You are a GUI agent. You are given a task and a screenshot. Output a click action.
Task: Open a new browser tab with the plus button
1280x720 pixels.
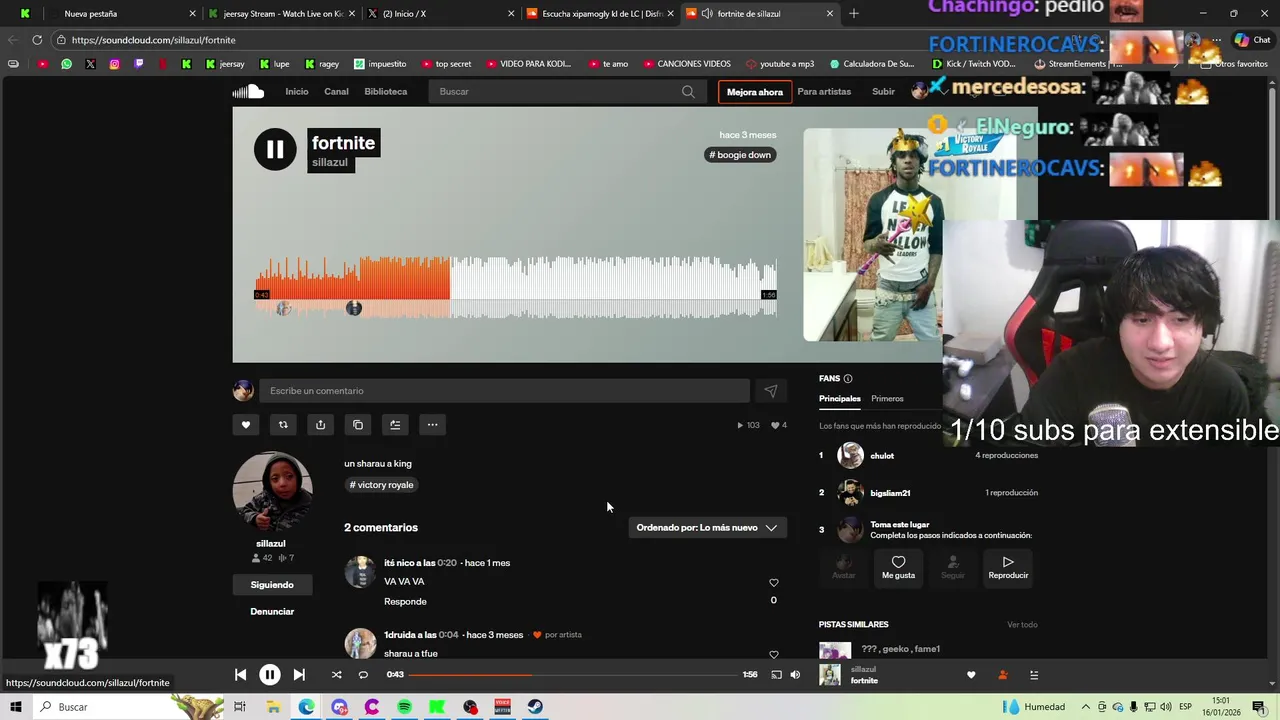coord(853,14)
